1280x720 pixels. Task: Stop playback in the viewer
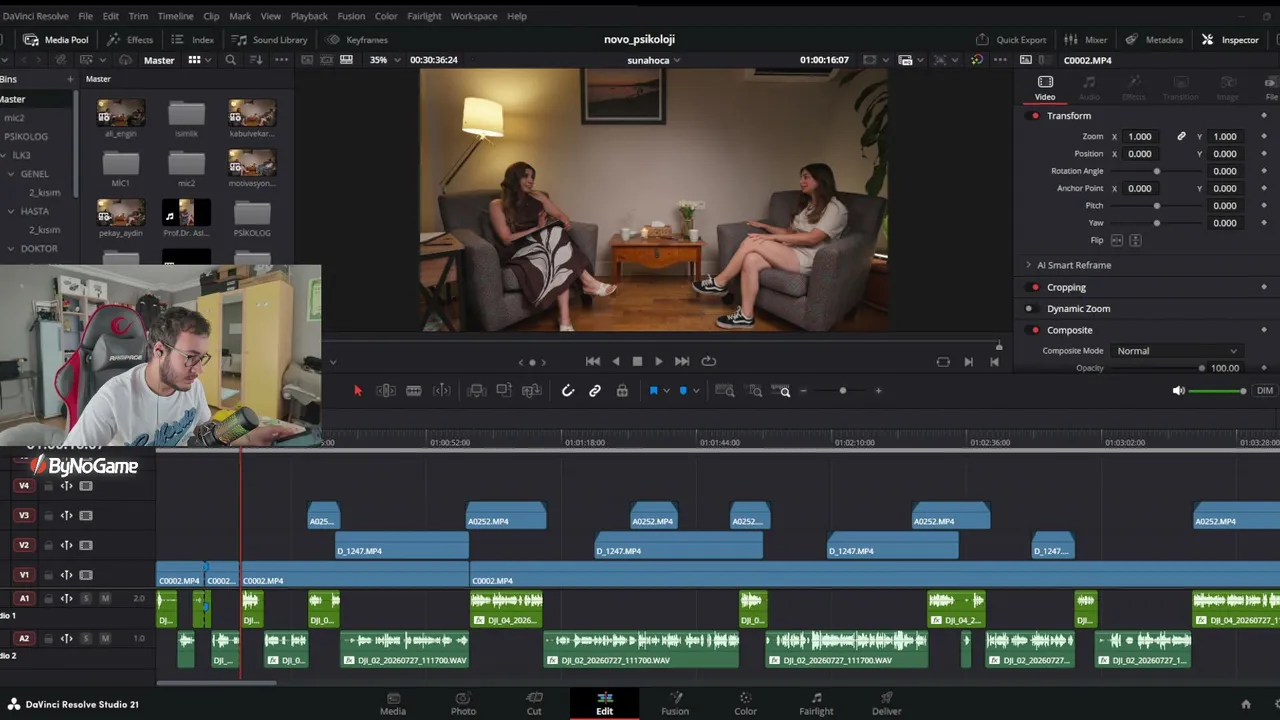click(637, 361)
